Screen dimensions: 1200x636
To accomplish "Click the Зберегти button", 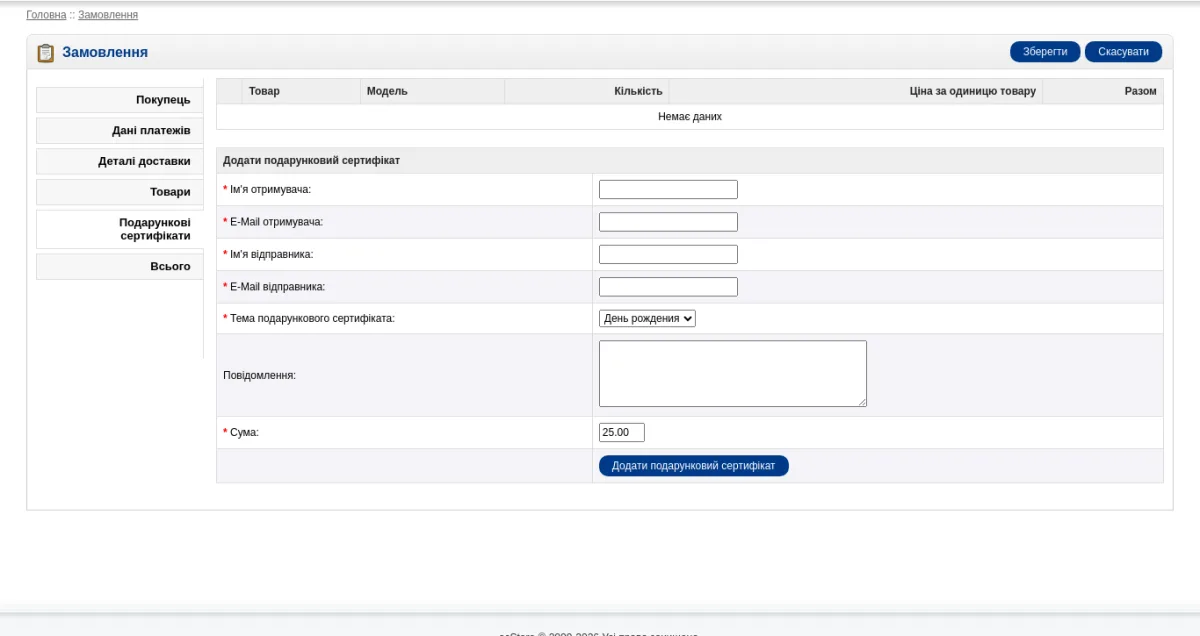I will coord(1045,52).
